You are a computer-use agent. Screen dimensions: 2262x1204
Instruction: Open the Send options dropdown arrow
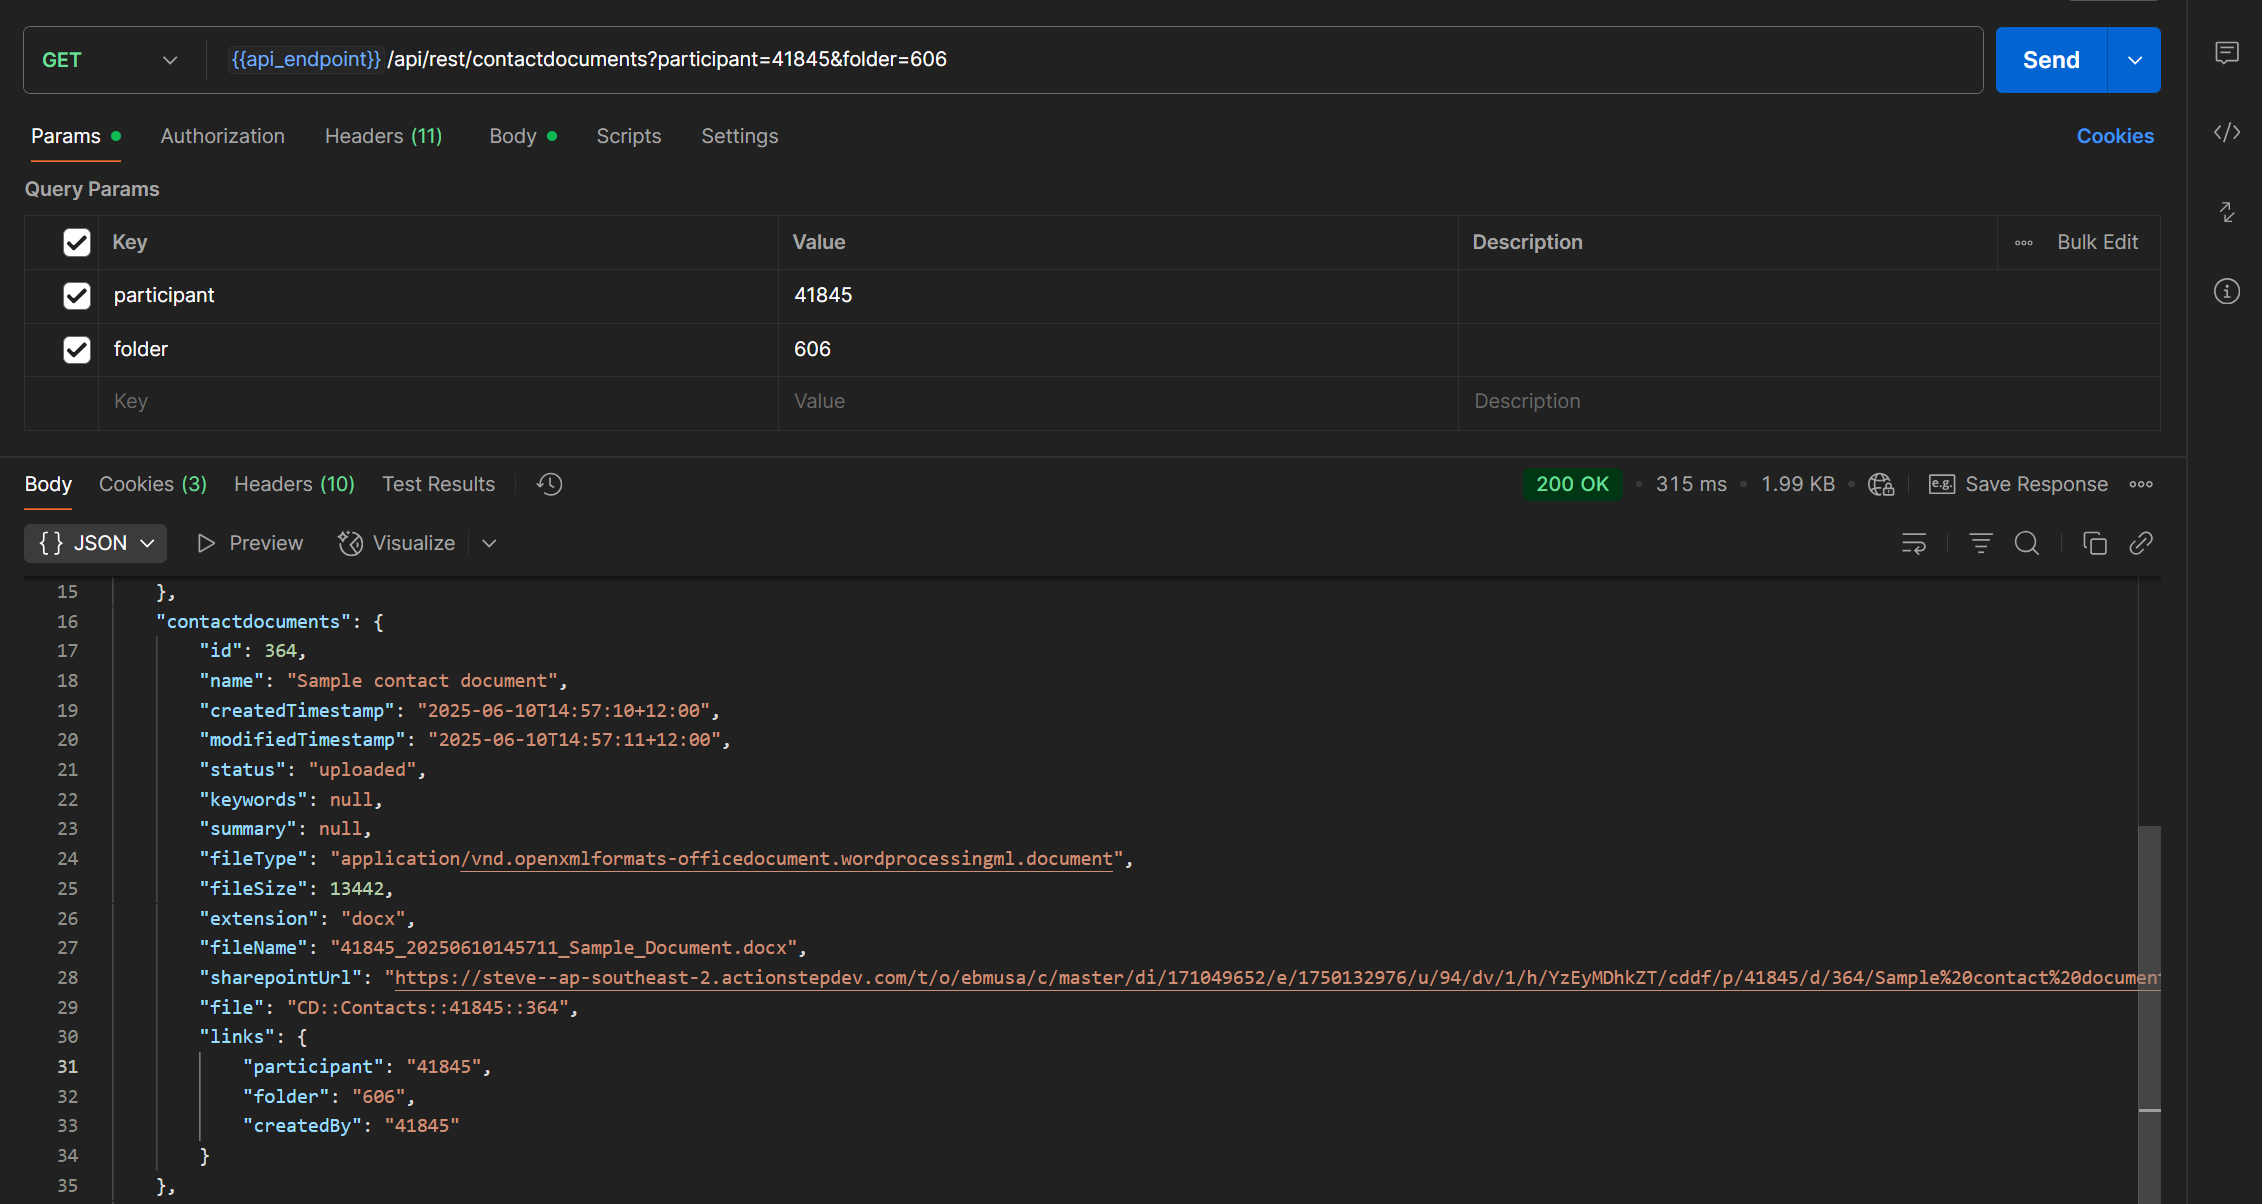click(2134, 60)
